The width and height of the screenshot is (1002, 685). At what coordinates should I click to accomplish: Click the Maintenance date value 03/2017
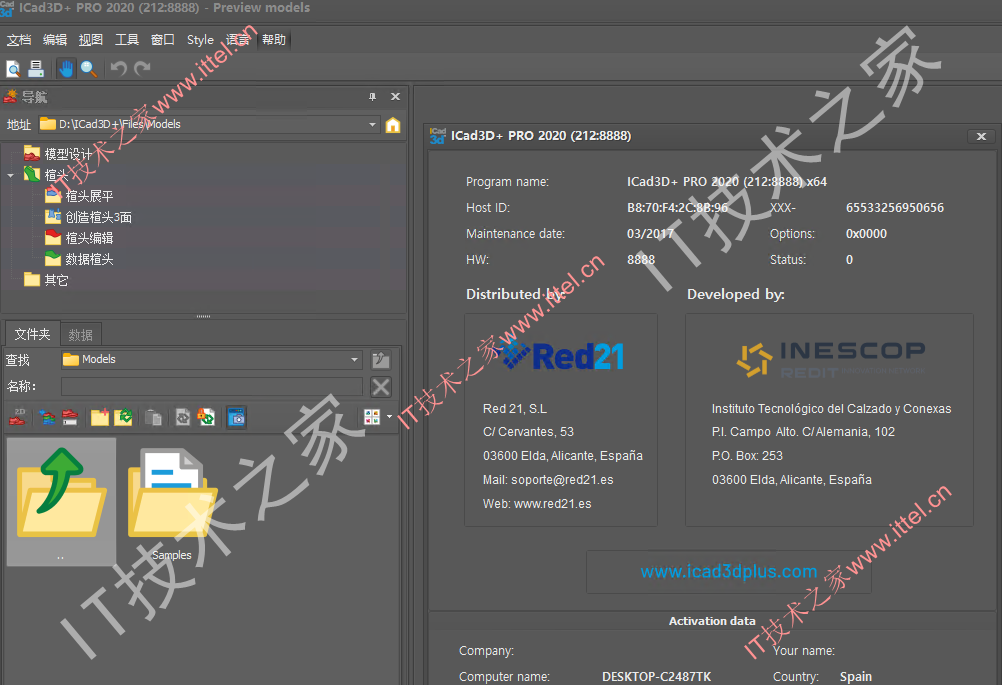coord(650,234)
